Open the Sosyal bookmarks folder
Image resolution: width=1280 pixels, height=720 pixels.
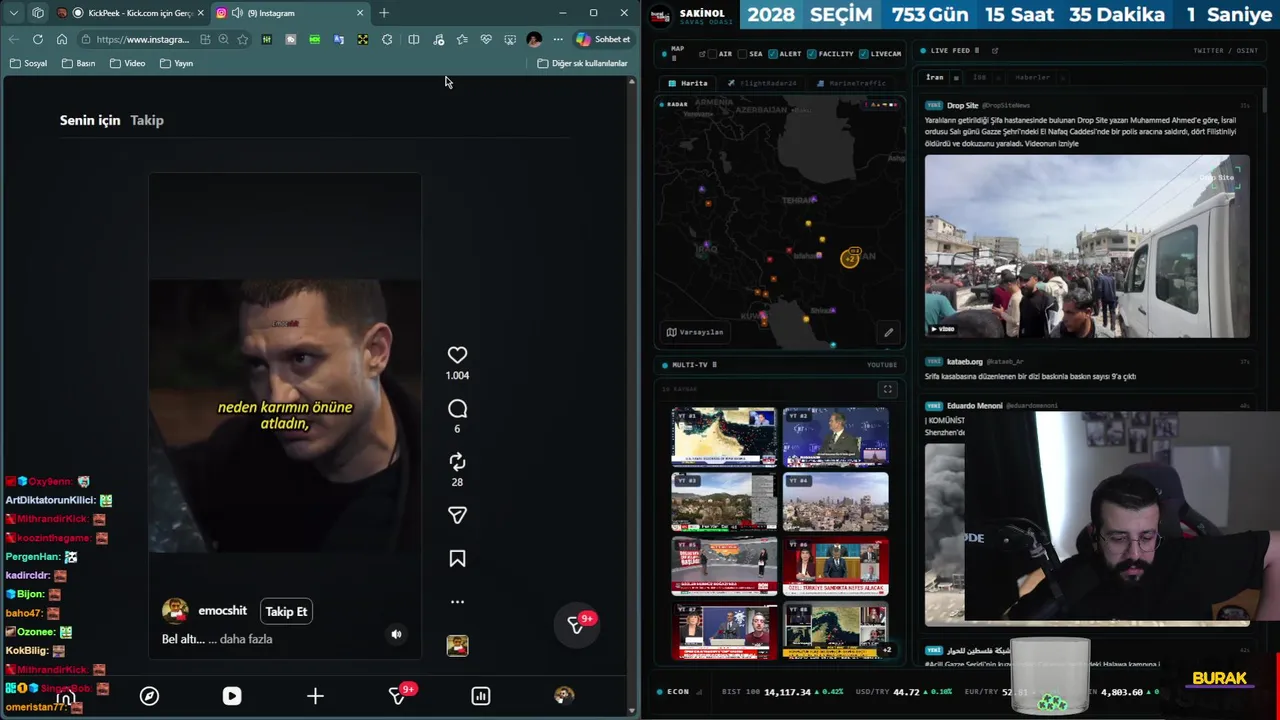coord(28,63)
